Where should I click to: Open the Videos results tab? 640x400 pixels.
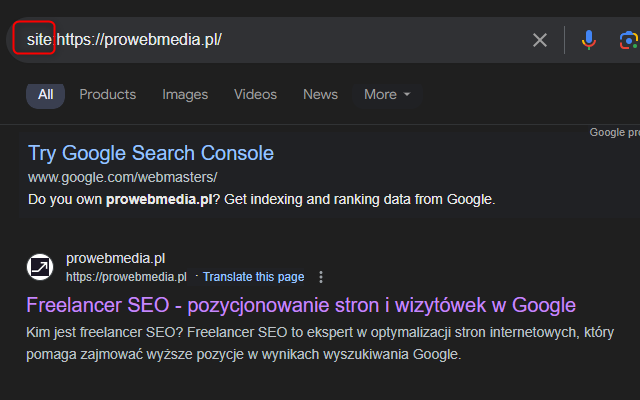(x=255, y=95)
